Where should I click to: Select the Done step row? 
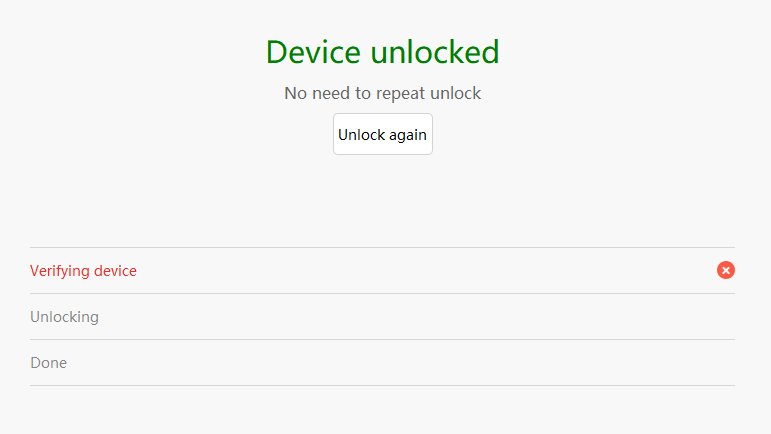[383, 363]
